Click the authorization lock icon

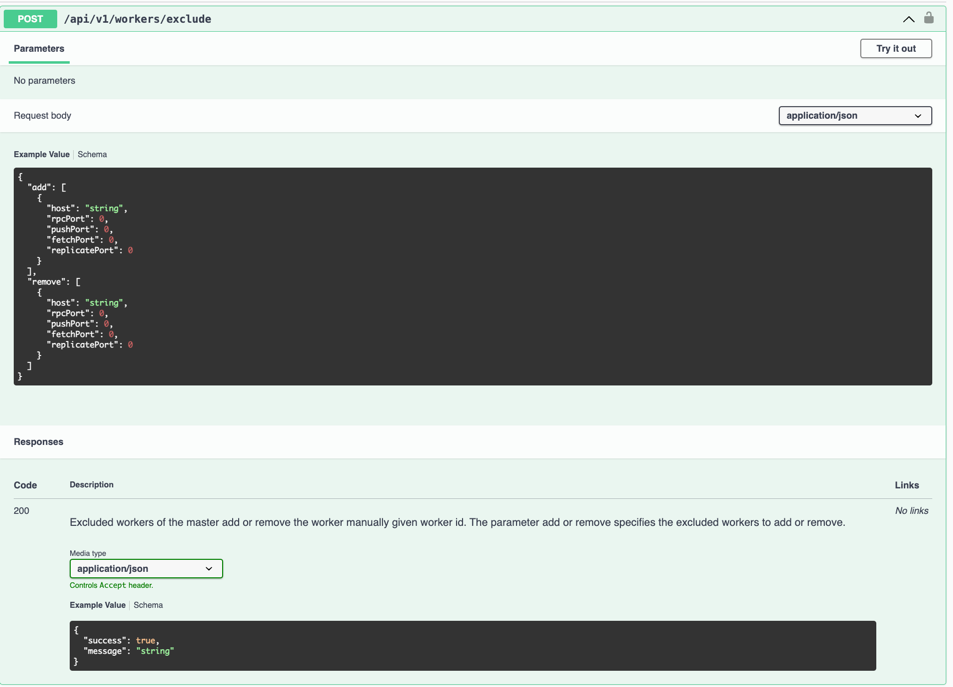click(x=928, y=18)
